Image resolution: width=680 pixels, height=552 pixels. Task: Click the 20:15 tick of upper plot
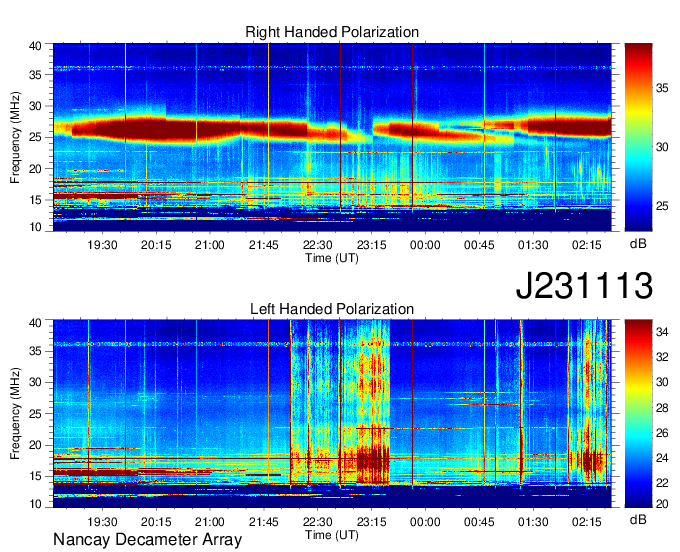pyautogui.click(x=156, y=245)
